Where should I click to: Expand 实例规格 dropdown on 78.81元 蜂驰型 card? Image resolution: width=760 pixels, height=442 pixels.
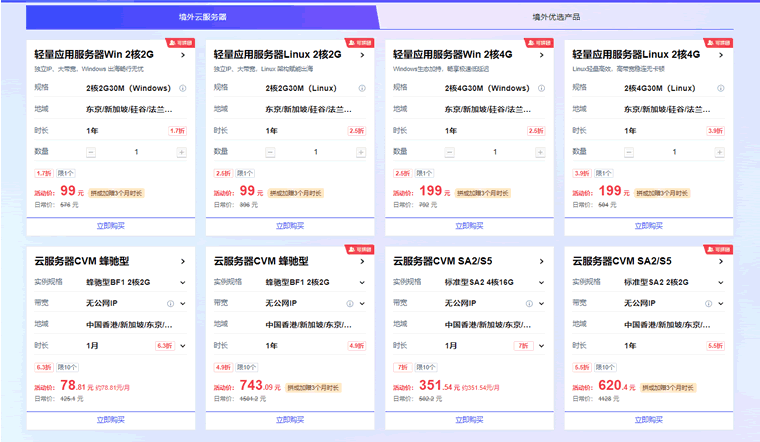(x=183, y=283)
